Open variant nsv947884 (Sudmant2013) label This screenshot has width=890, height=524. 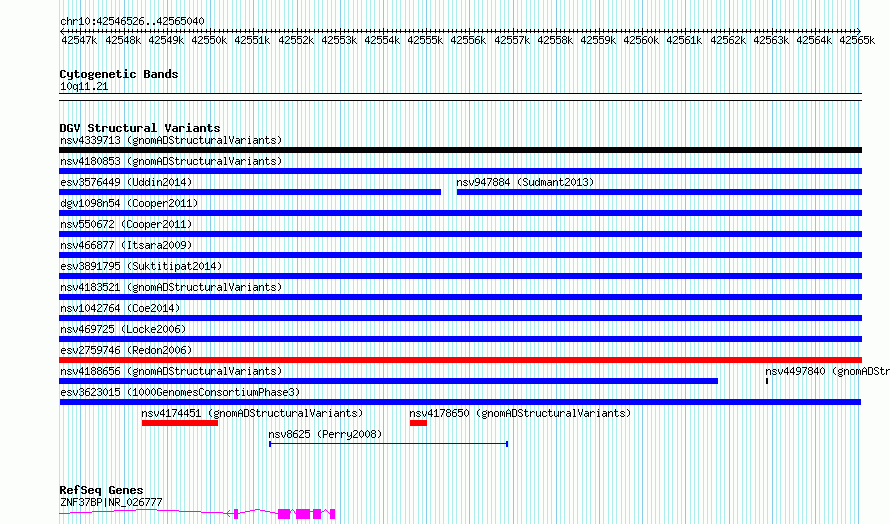coord(525,182)
